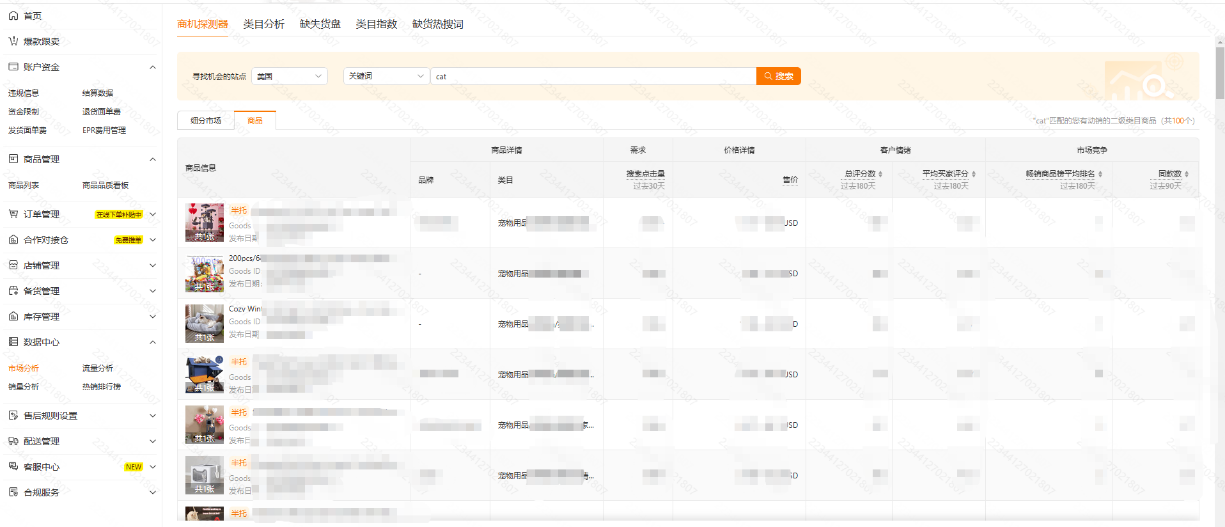The width and height of the screenshot is (1225, 527).
Task: Click the 商品管理 icon in sidebar
Action: (x=13, y=159)
